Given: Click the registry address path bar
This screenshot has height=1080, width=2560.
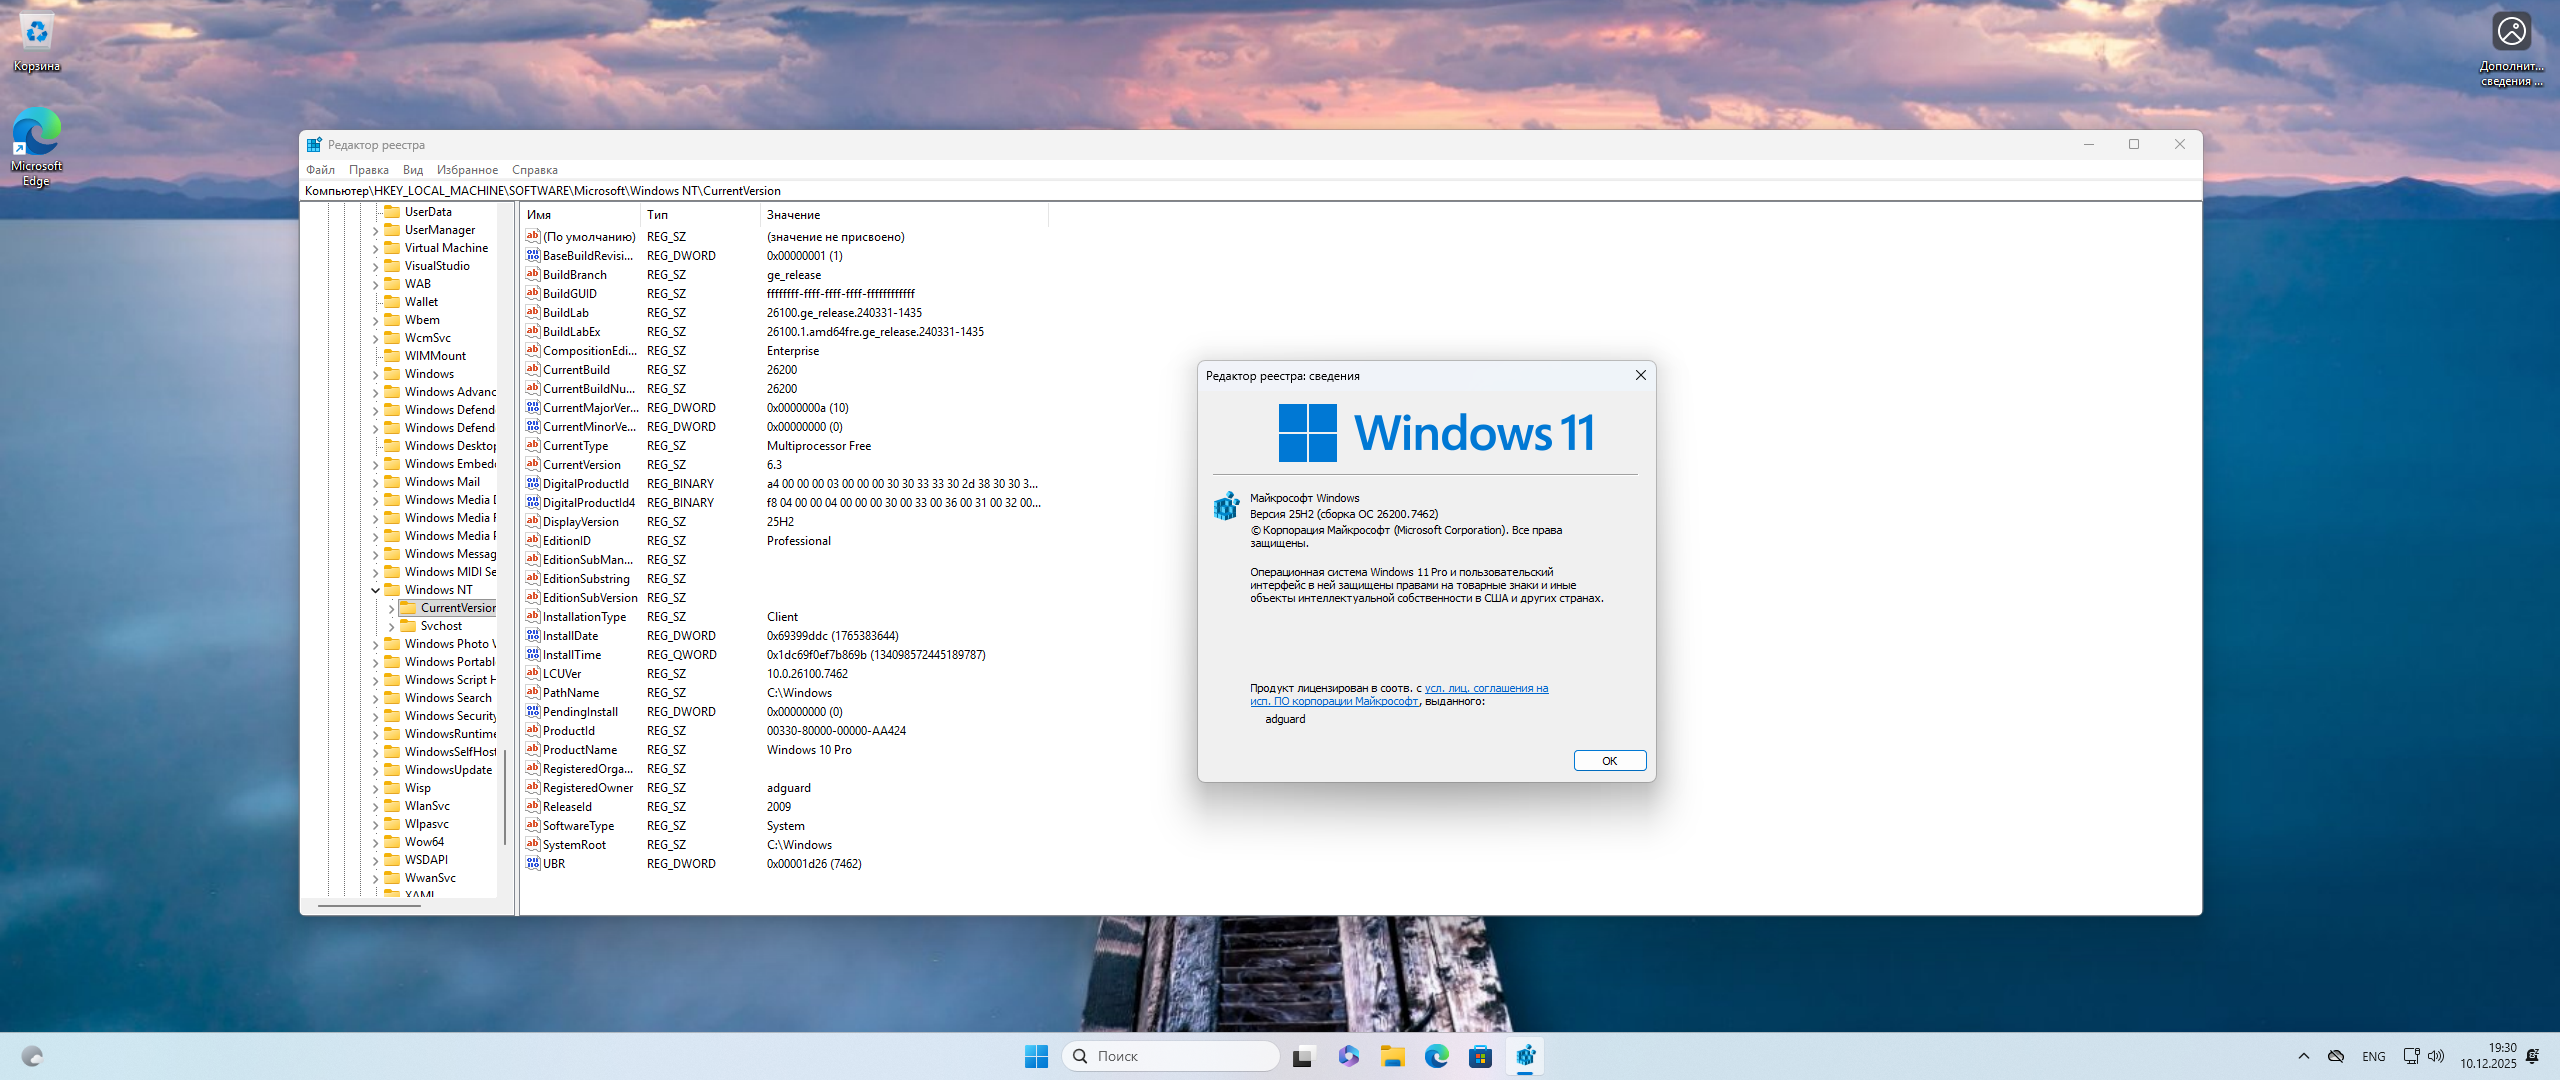Looking at the screenshot, I should tap(1200, 191).
